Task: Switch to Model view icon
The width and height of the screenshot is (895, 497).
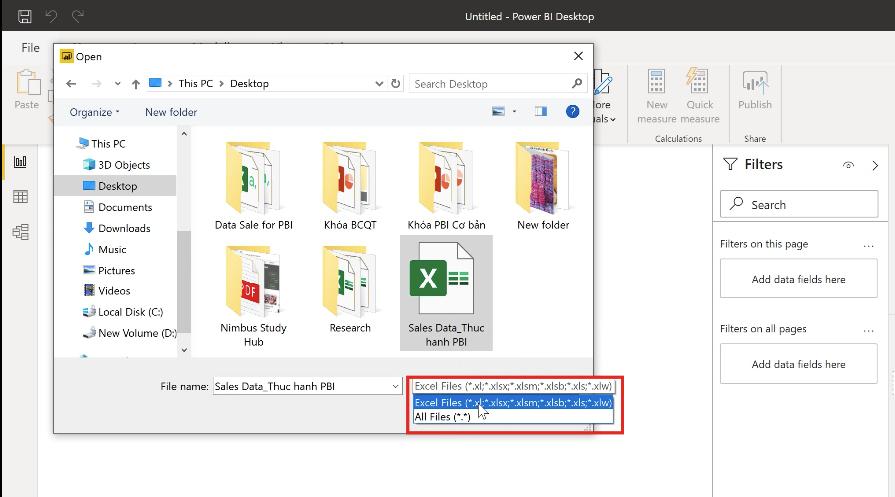Action: click(20, 232)
